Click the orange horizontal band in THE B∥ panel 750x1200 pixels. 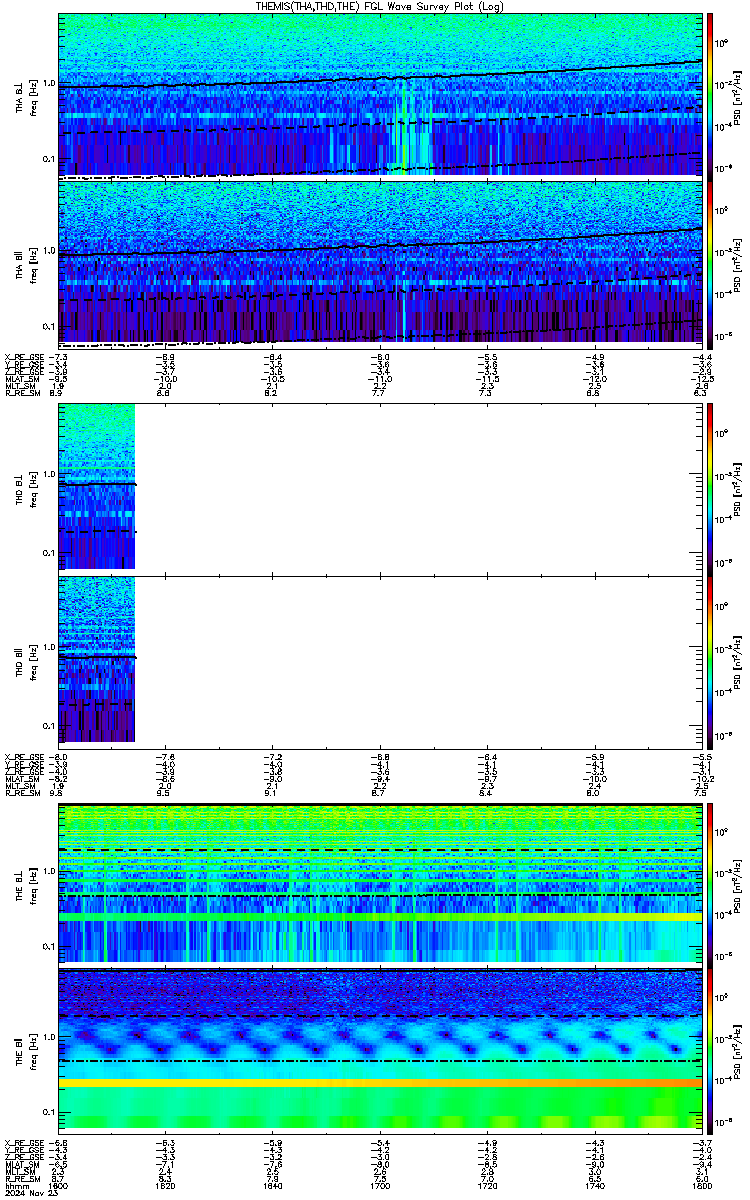(x=380, y=1084)
